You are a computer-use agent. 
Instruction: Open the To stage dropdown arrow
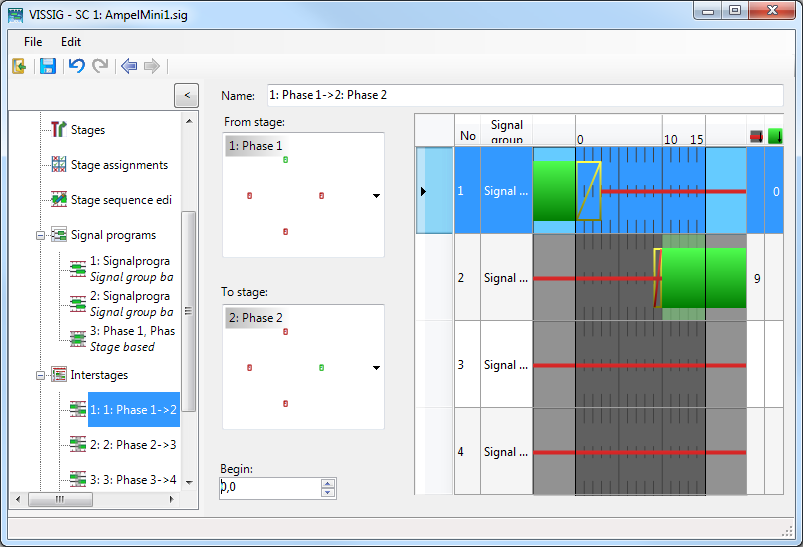[376, 368]
